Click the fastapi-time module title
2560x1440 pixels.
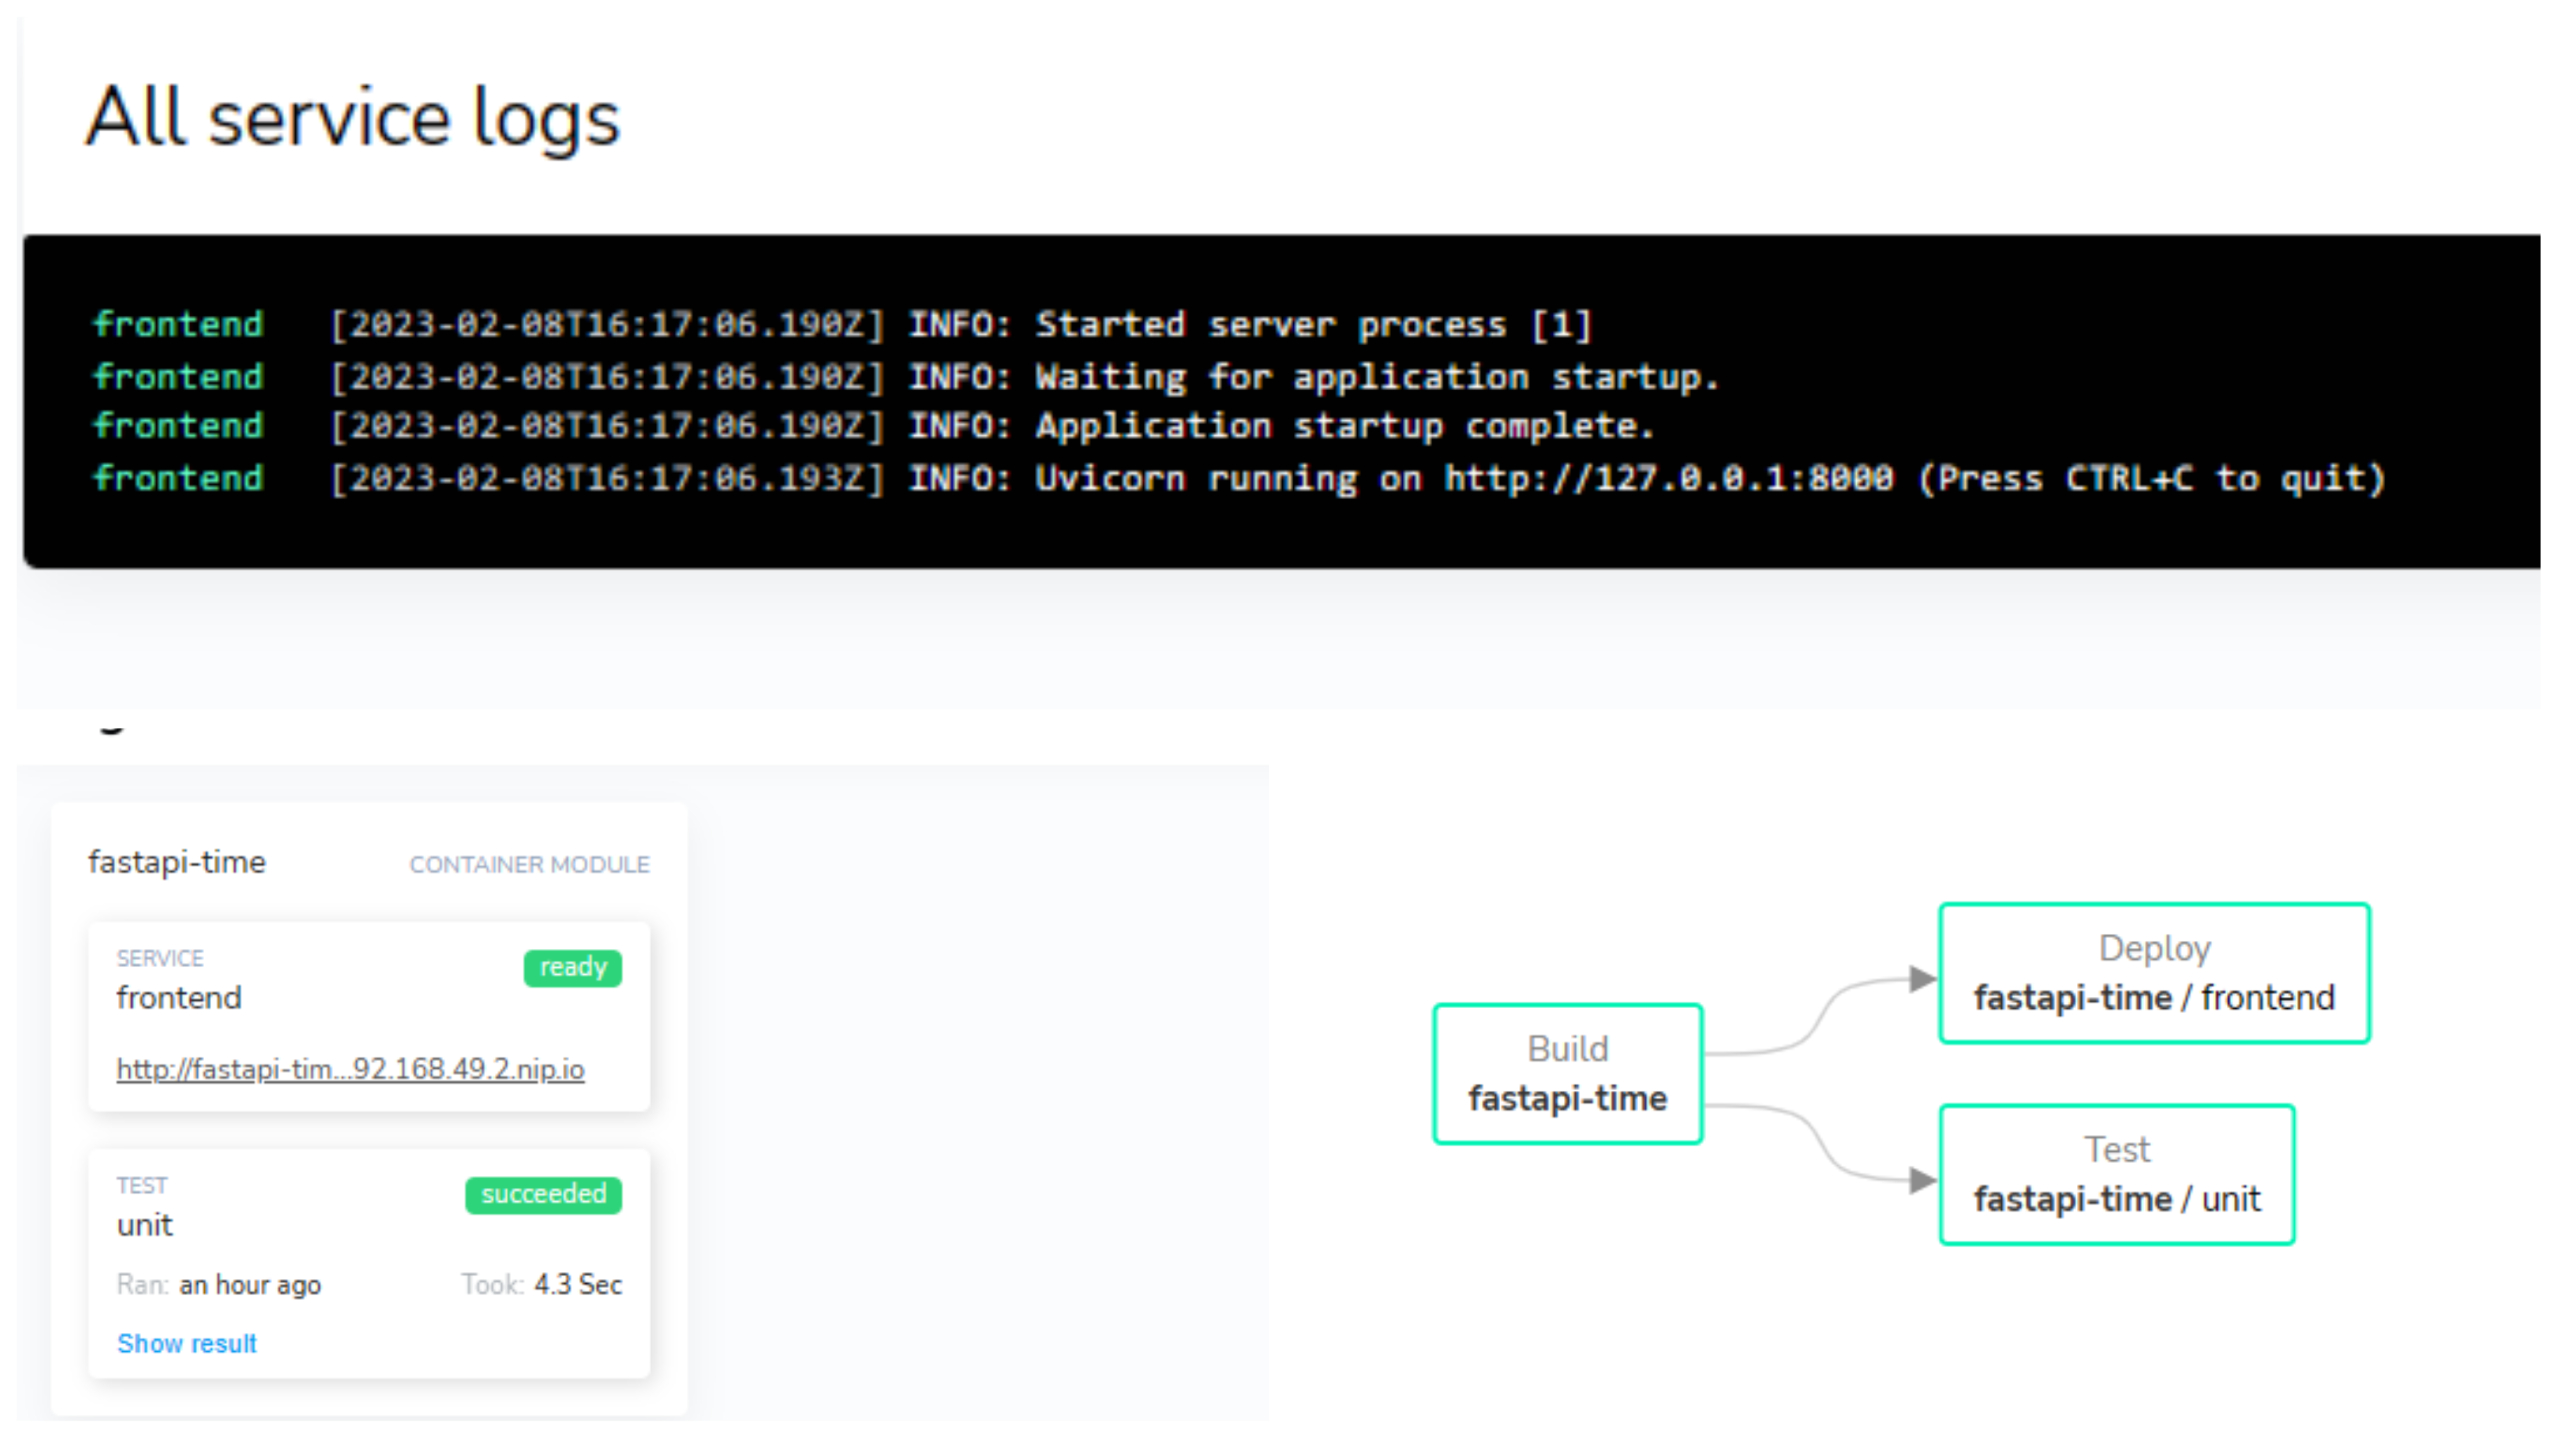pyautogui.click(x=177, y=862)
